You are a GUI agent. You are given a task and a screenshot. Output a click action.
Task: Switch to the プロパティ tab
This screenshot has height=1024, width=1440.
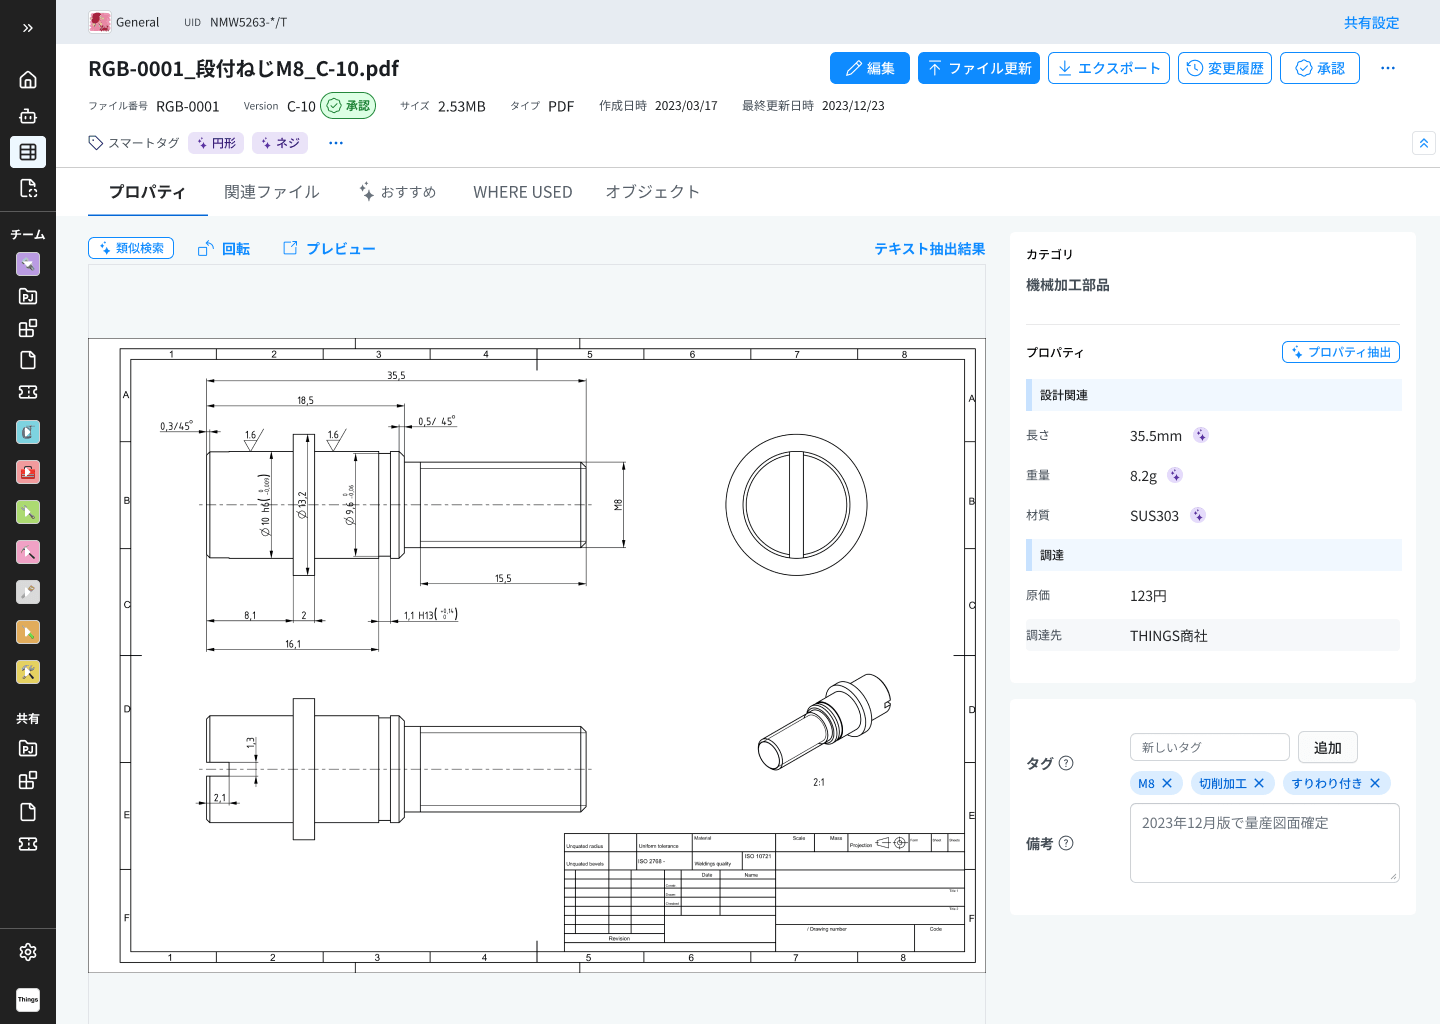tap(148, 192)
